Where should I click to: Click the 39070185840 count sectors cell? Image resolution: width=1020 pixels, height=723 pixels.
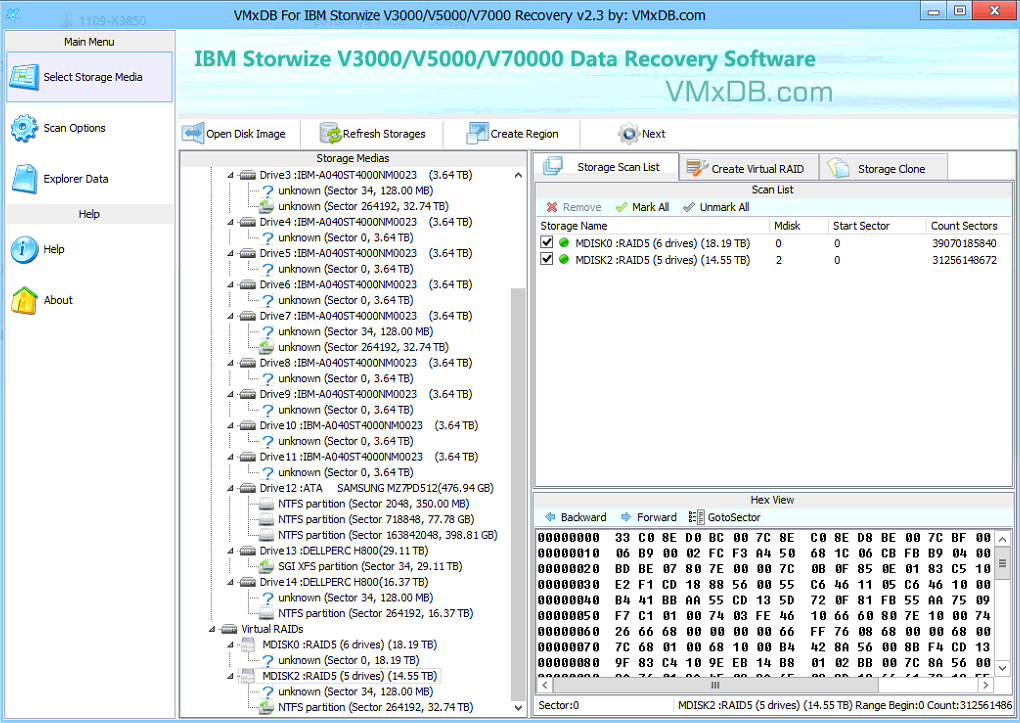964,243
